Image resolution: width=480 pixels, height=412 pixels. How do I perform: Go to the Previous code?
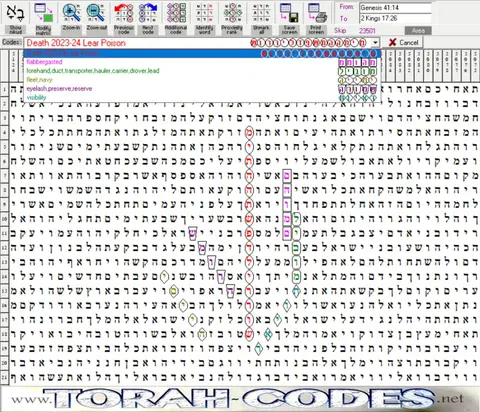(123, 18)
